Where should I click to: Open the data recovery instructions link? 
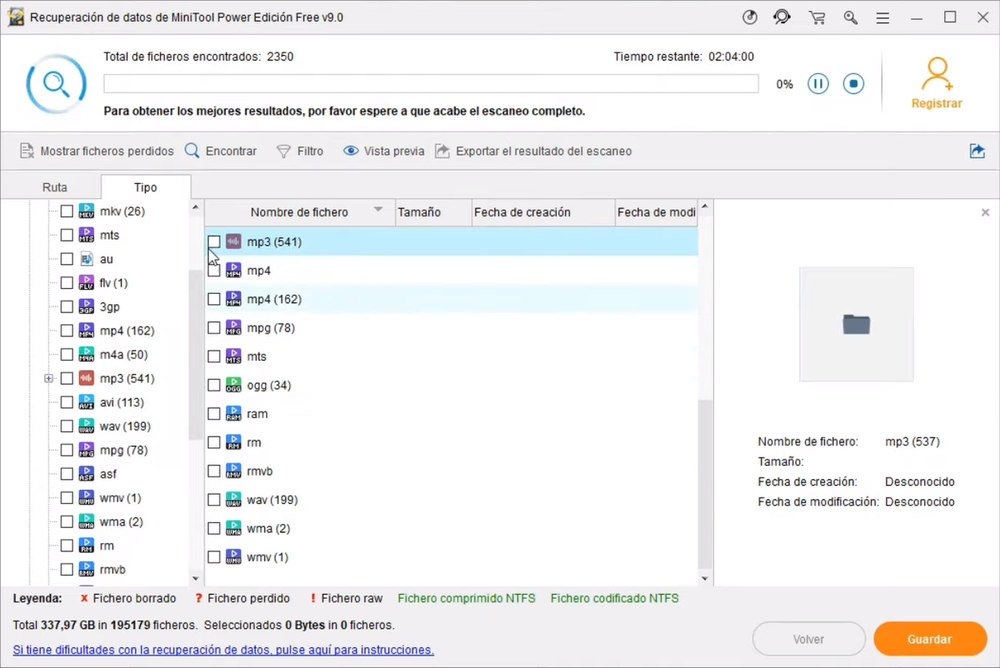pyautogui.click(x=223, y=649)
